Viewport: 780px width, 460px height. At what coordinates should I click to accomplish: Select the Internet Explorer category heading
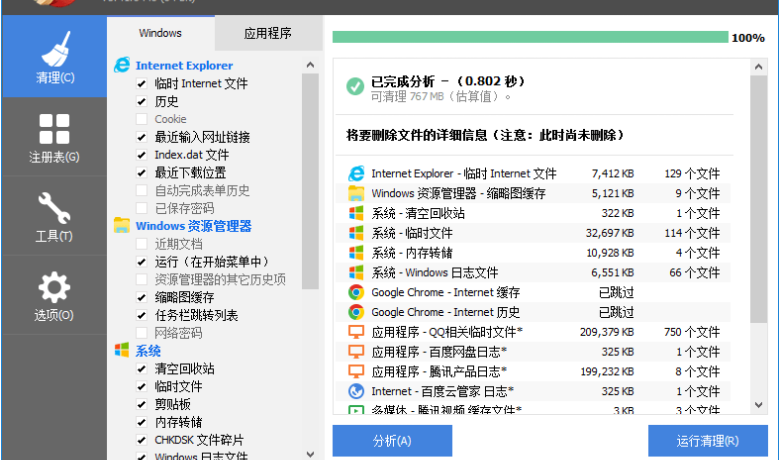184,65
